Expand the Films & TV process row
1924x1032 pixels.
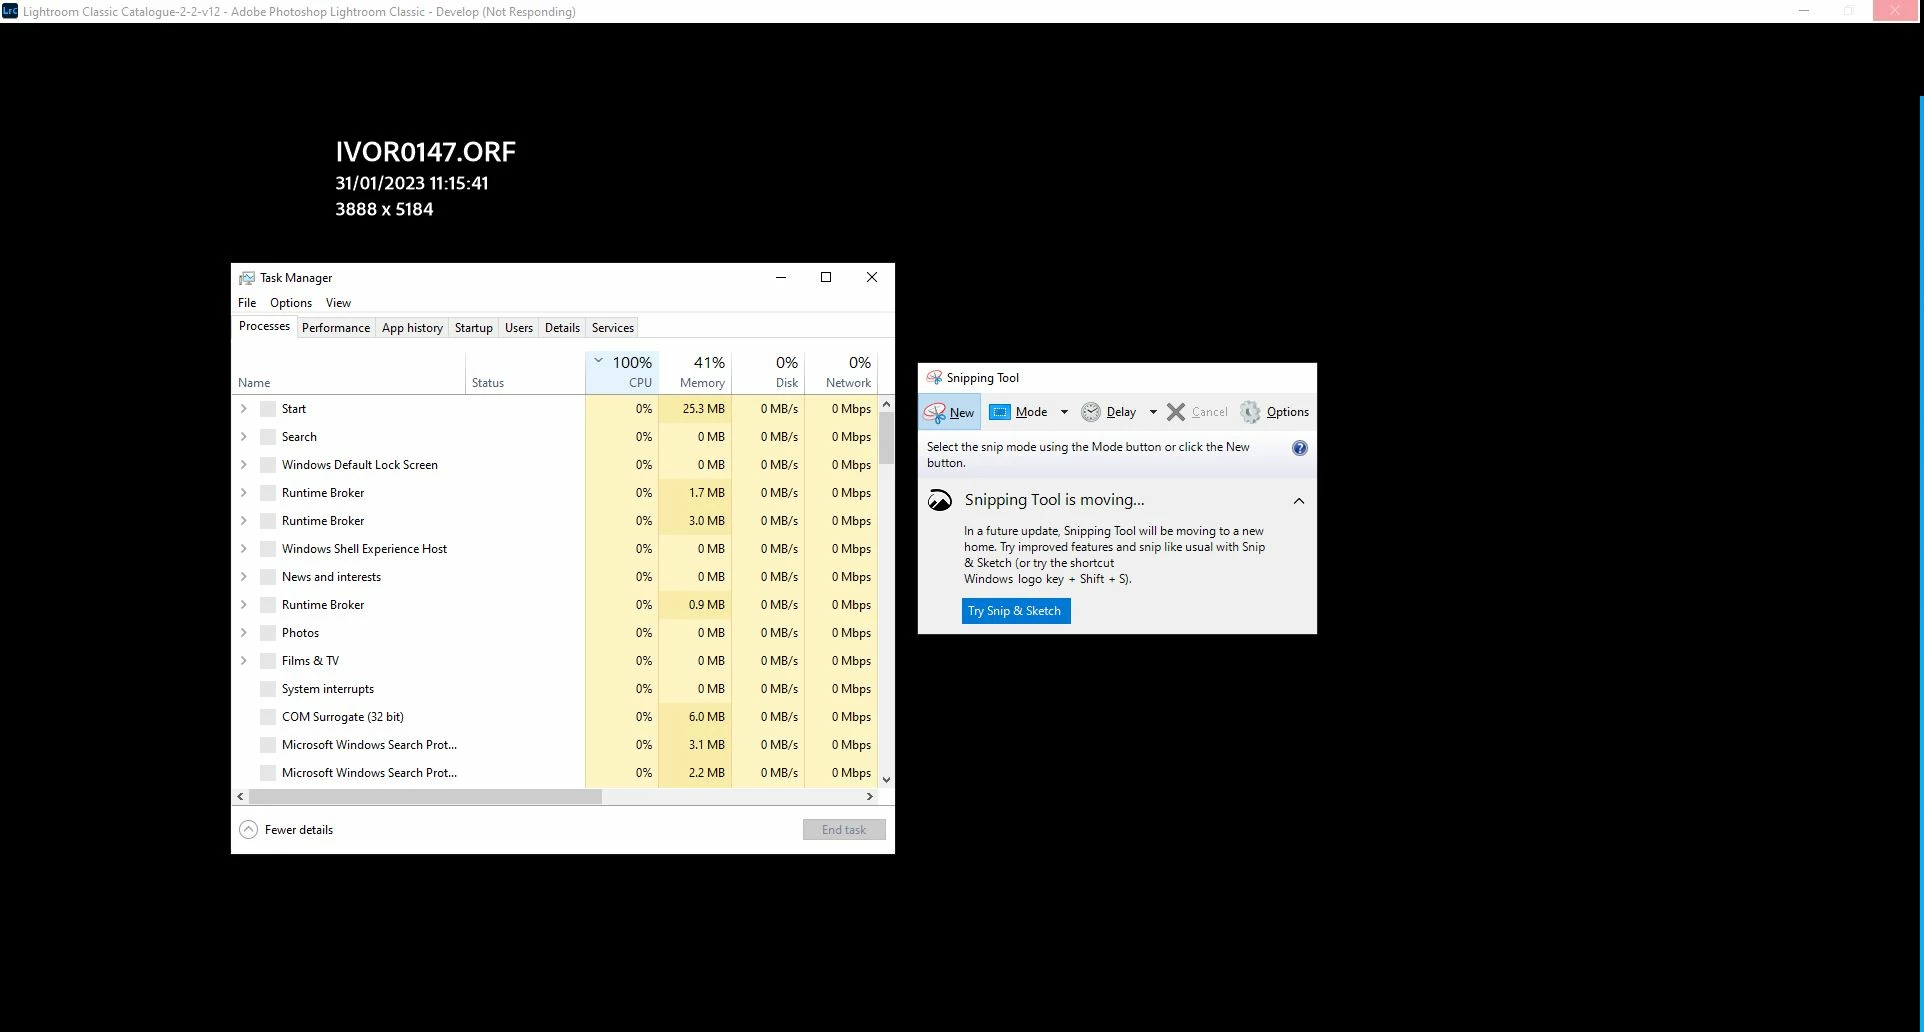pyautogui.click(x=243, y=661)
